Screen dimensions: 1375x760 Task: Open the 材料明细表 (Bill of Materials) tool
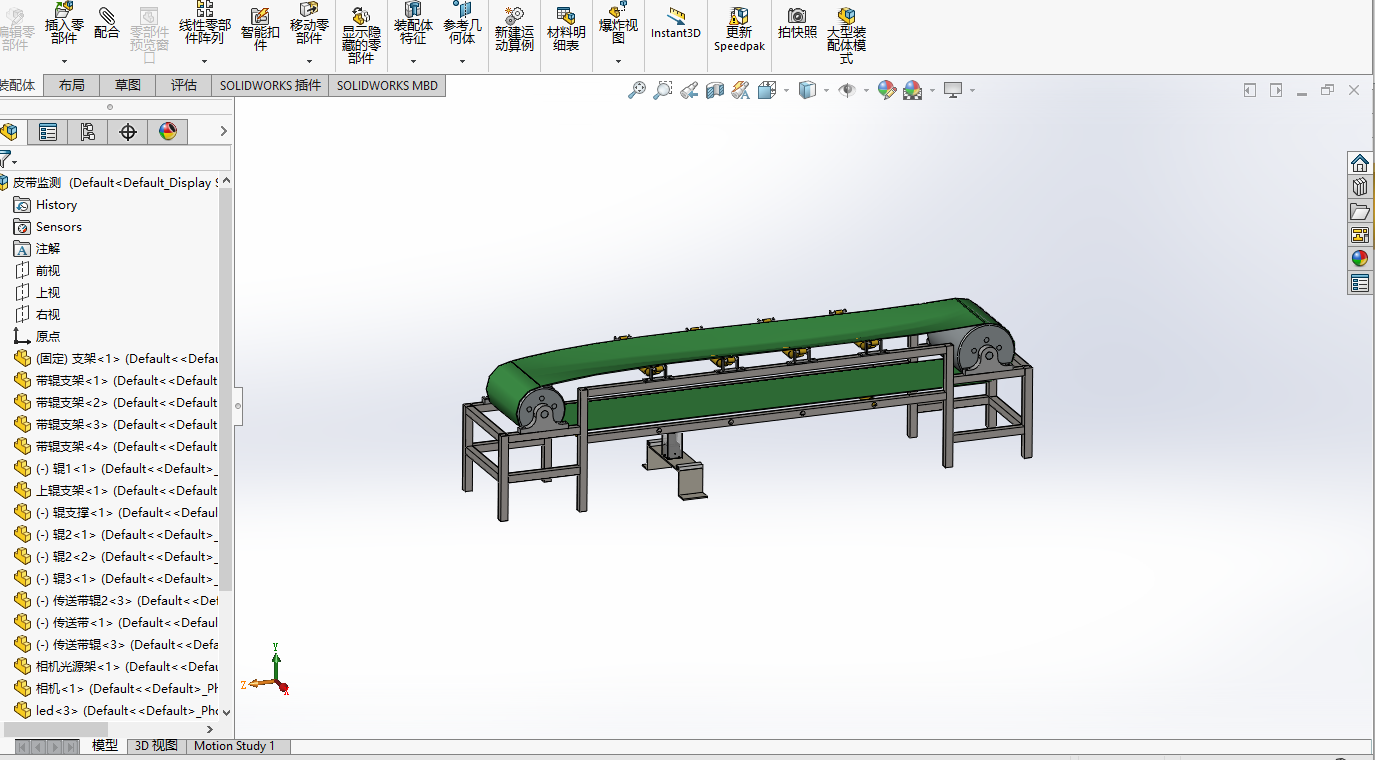tap(566, 29)
